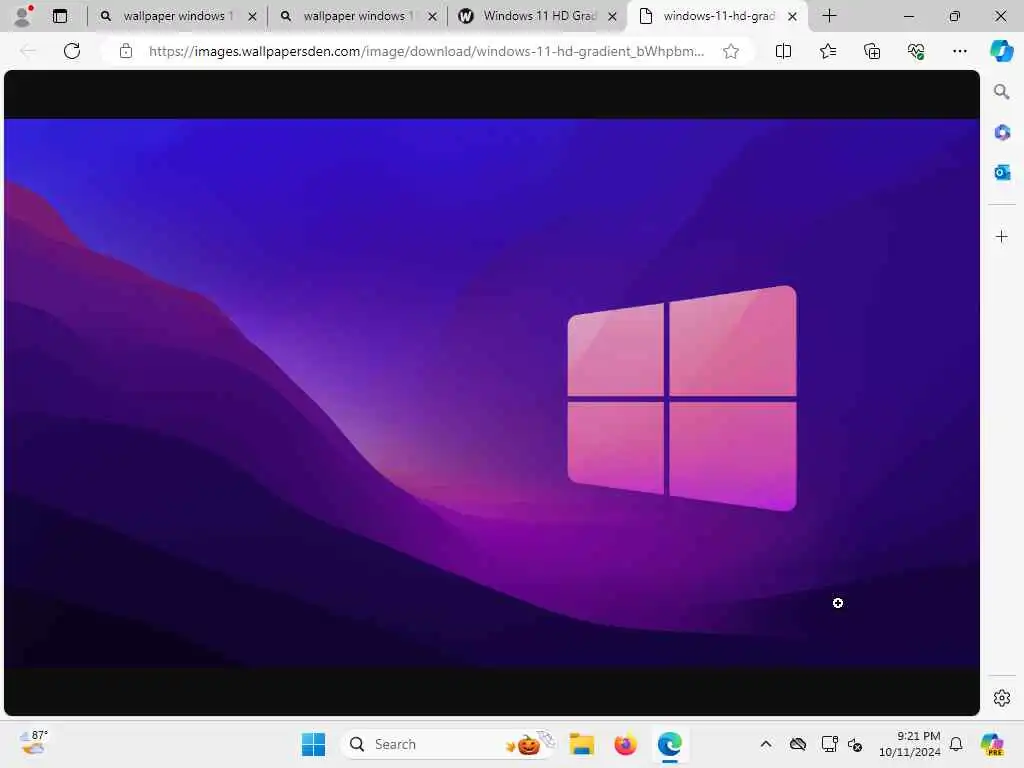Customize sidebar with plus icon

pos(1001,236)
